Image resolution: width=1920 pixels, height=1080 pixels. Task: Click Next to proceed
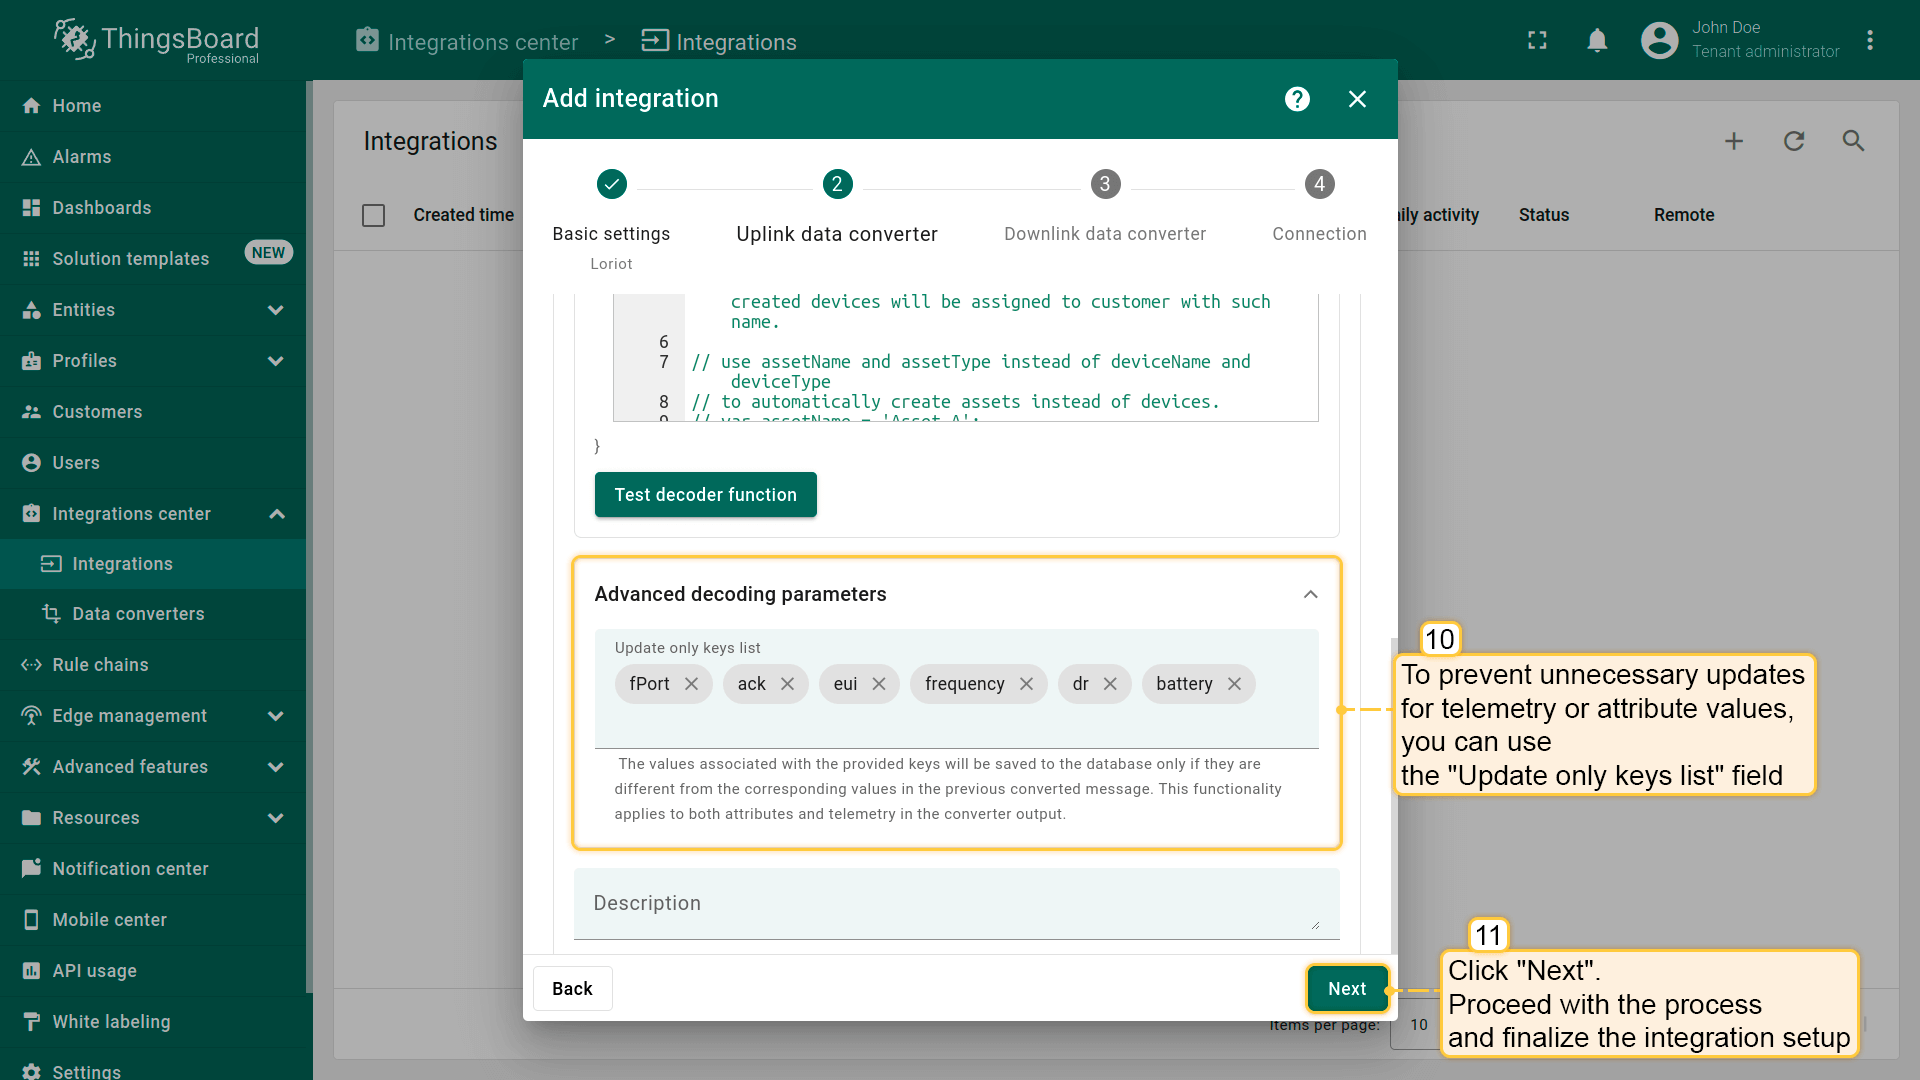[x=1346, y=988]
